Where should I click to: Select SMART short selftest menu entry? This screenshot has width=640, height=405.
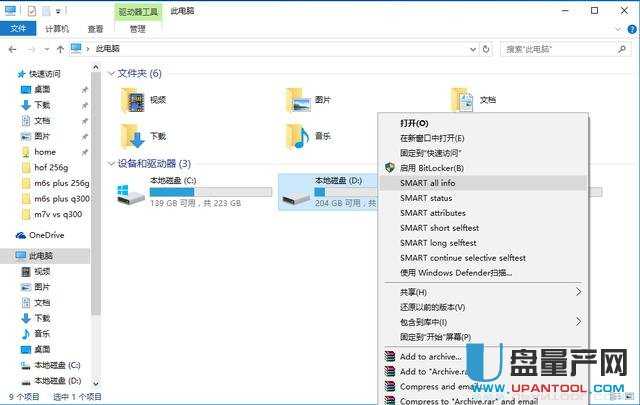point(440,228)
